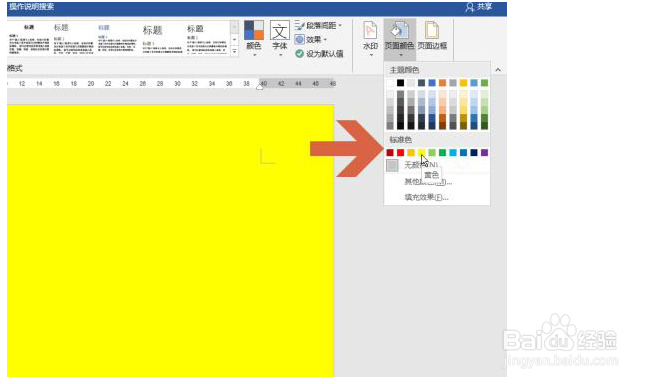Click the dropdown arrow under Watermark (水印)
Screen dimensions: 656x384
[371, 55]
